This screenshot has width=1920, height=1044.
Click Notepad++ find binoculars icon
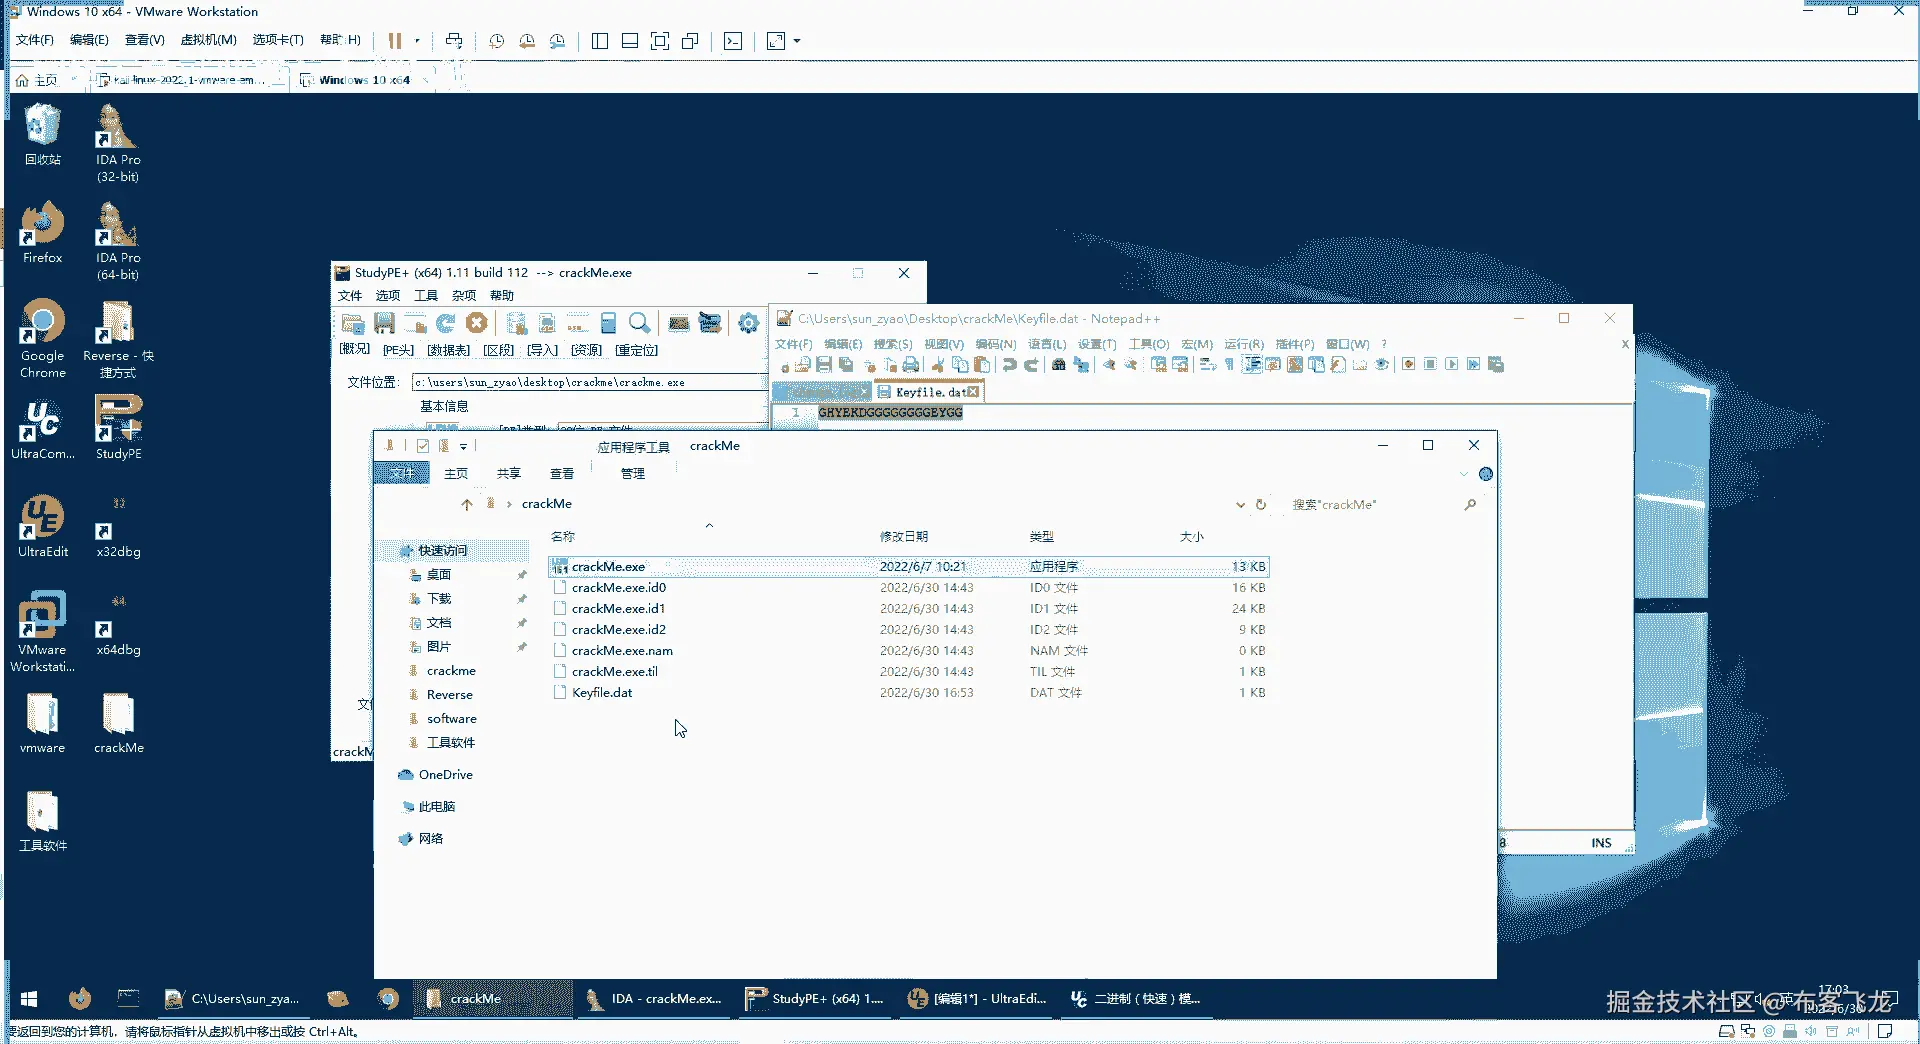tap(1059, 364)
